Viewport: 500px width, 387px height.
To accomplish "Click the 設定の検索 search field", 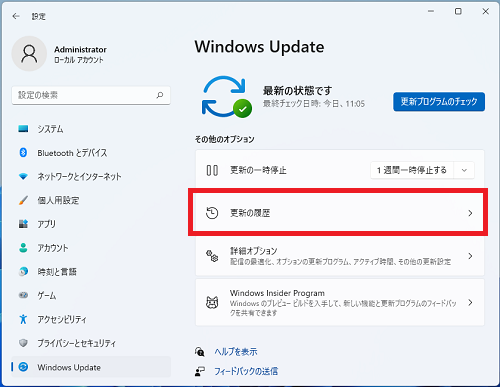I will point(91,95).
